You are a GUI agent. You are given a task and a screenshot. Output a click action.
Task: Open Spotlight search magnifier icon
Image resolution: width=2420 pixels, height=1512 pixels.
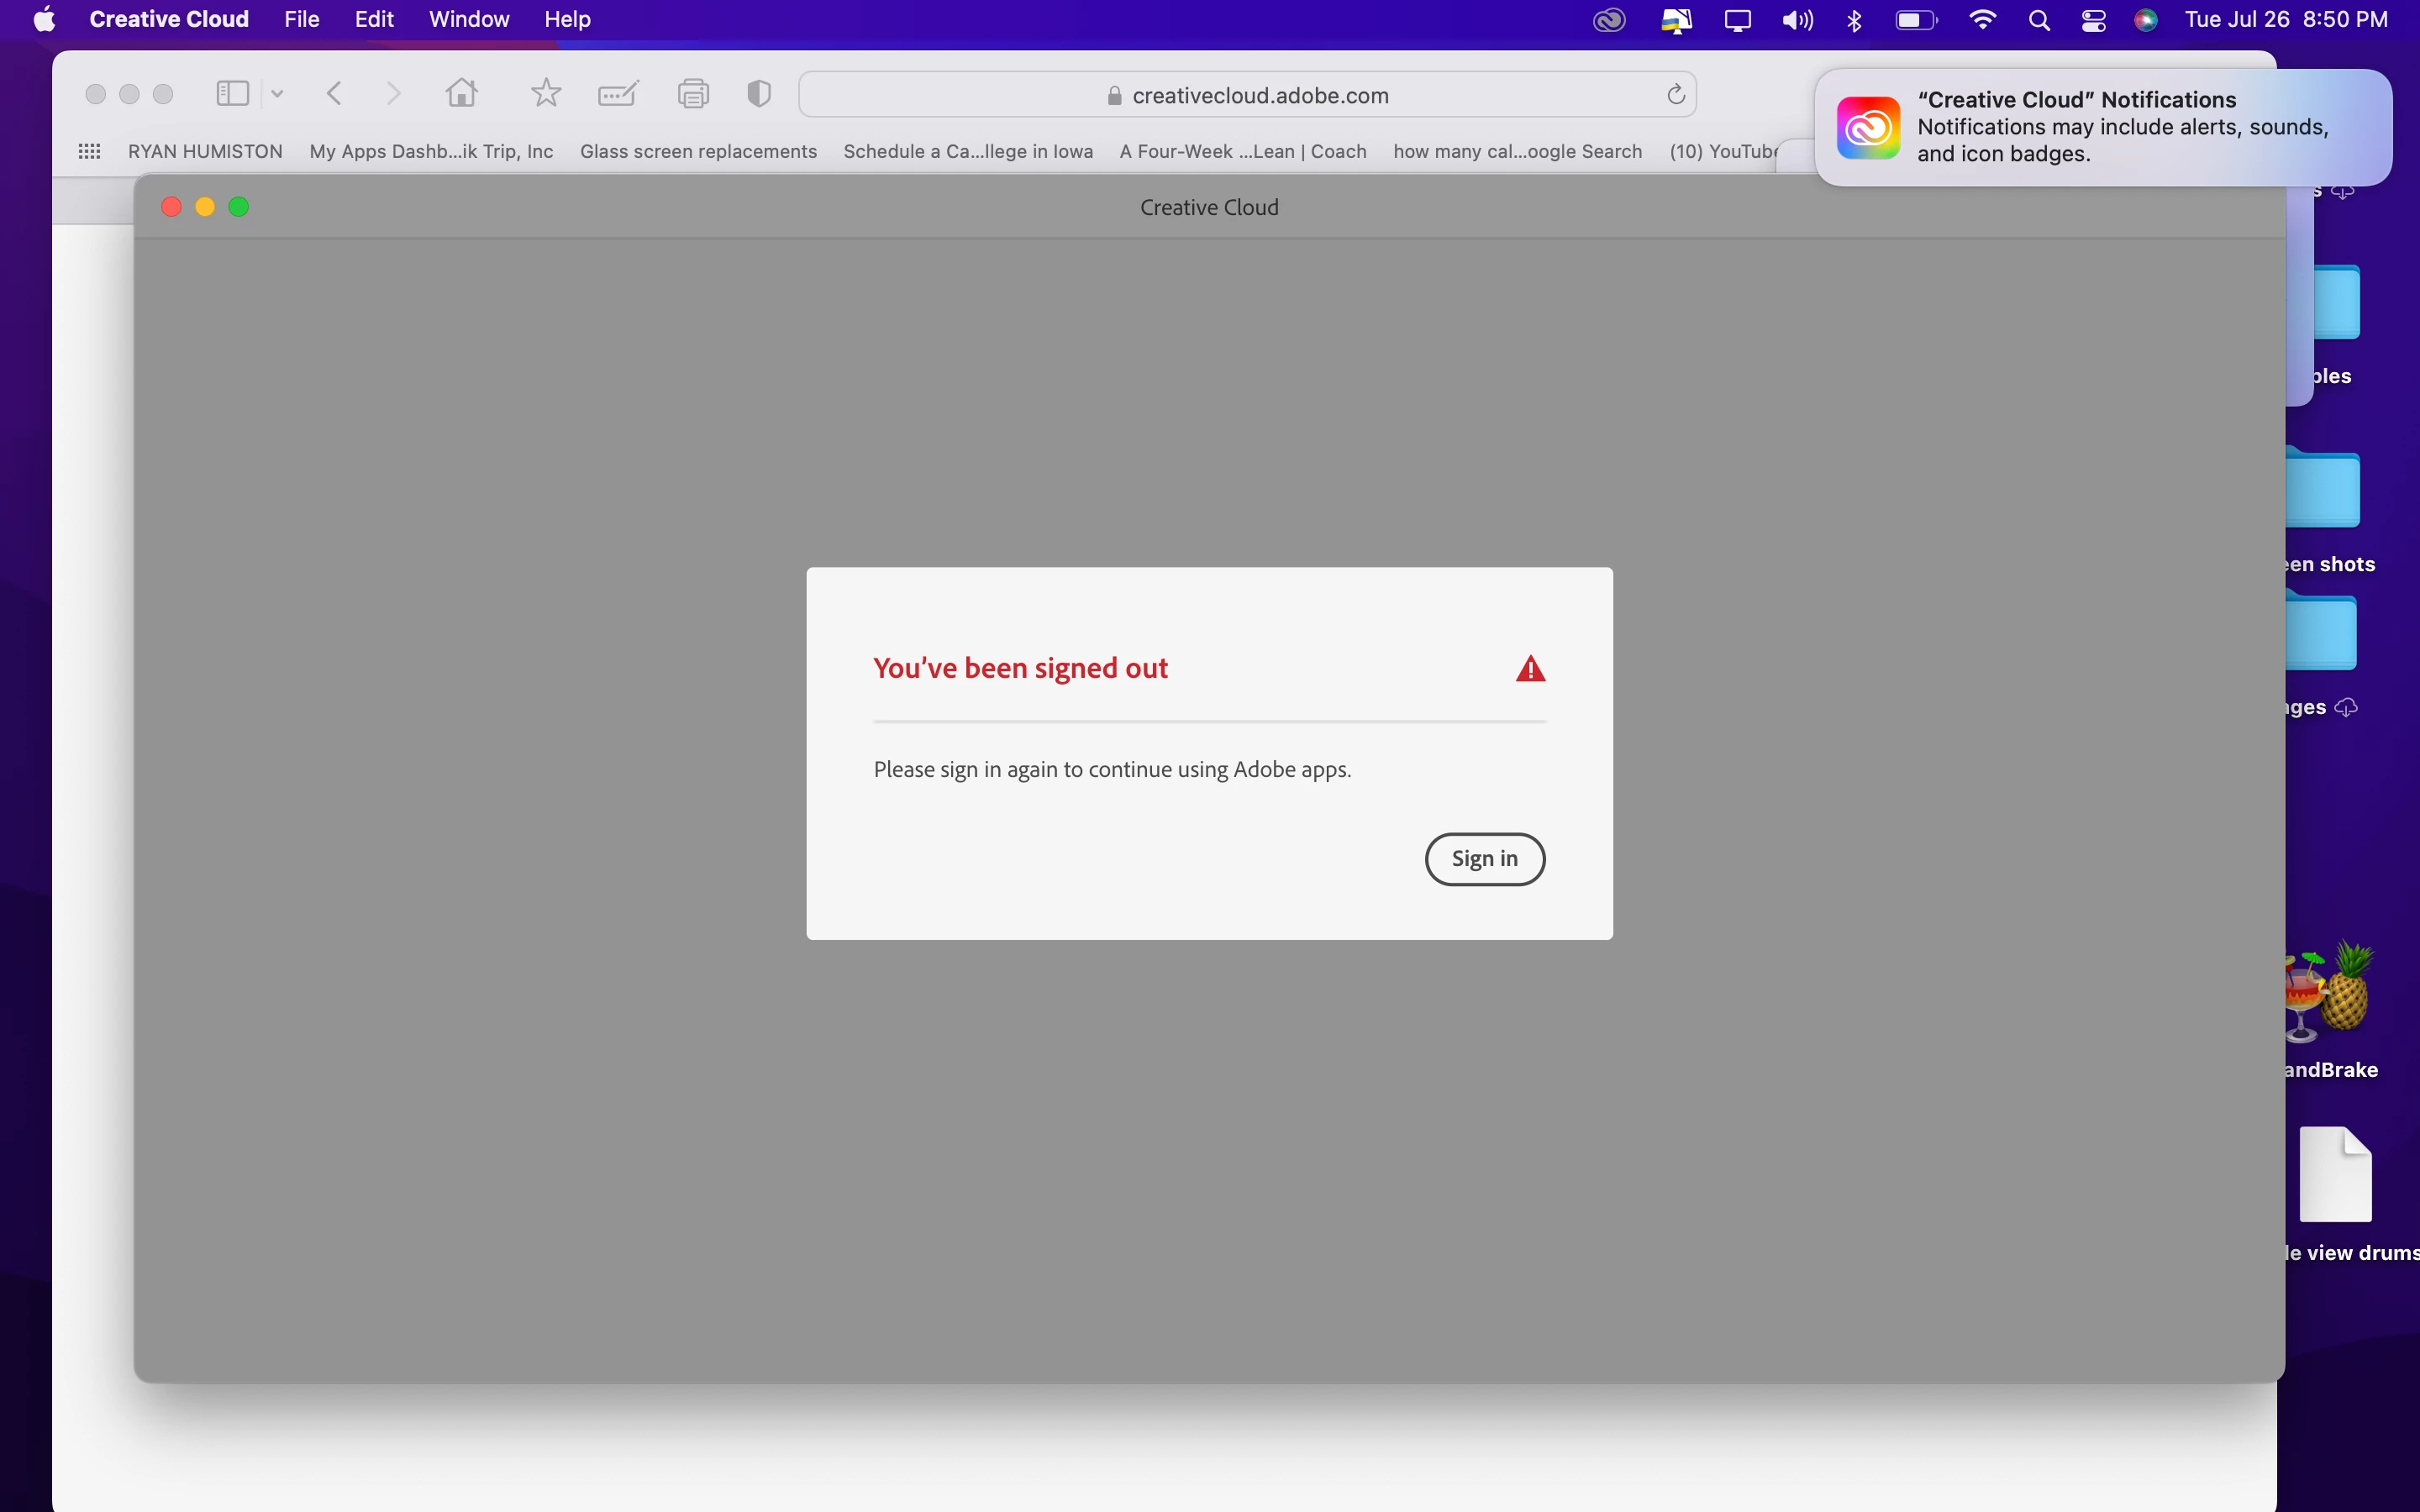[2039, 20]
